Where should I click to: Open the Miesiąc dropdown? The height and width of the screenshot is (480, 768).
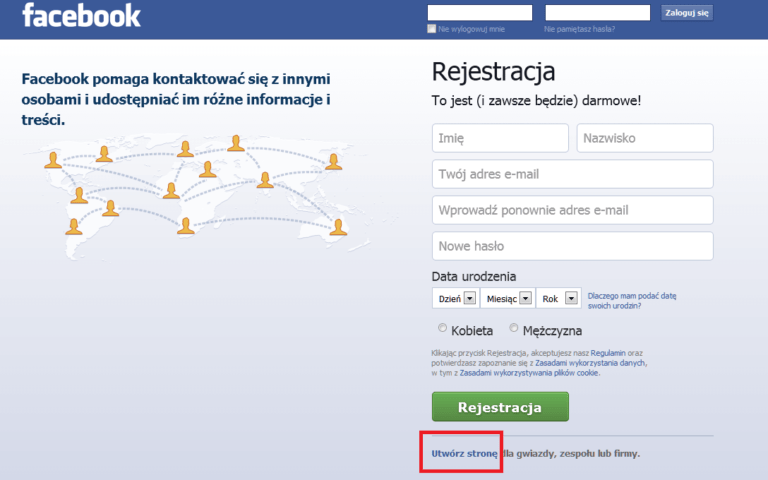pos(508,298)
